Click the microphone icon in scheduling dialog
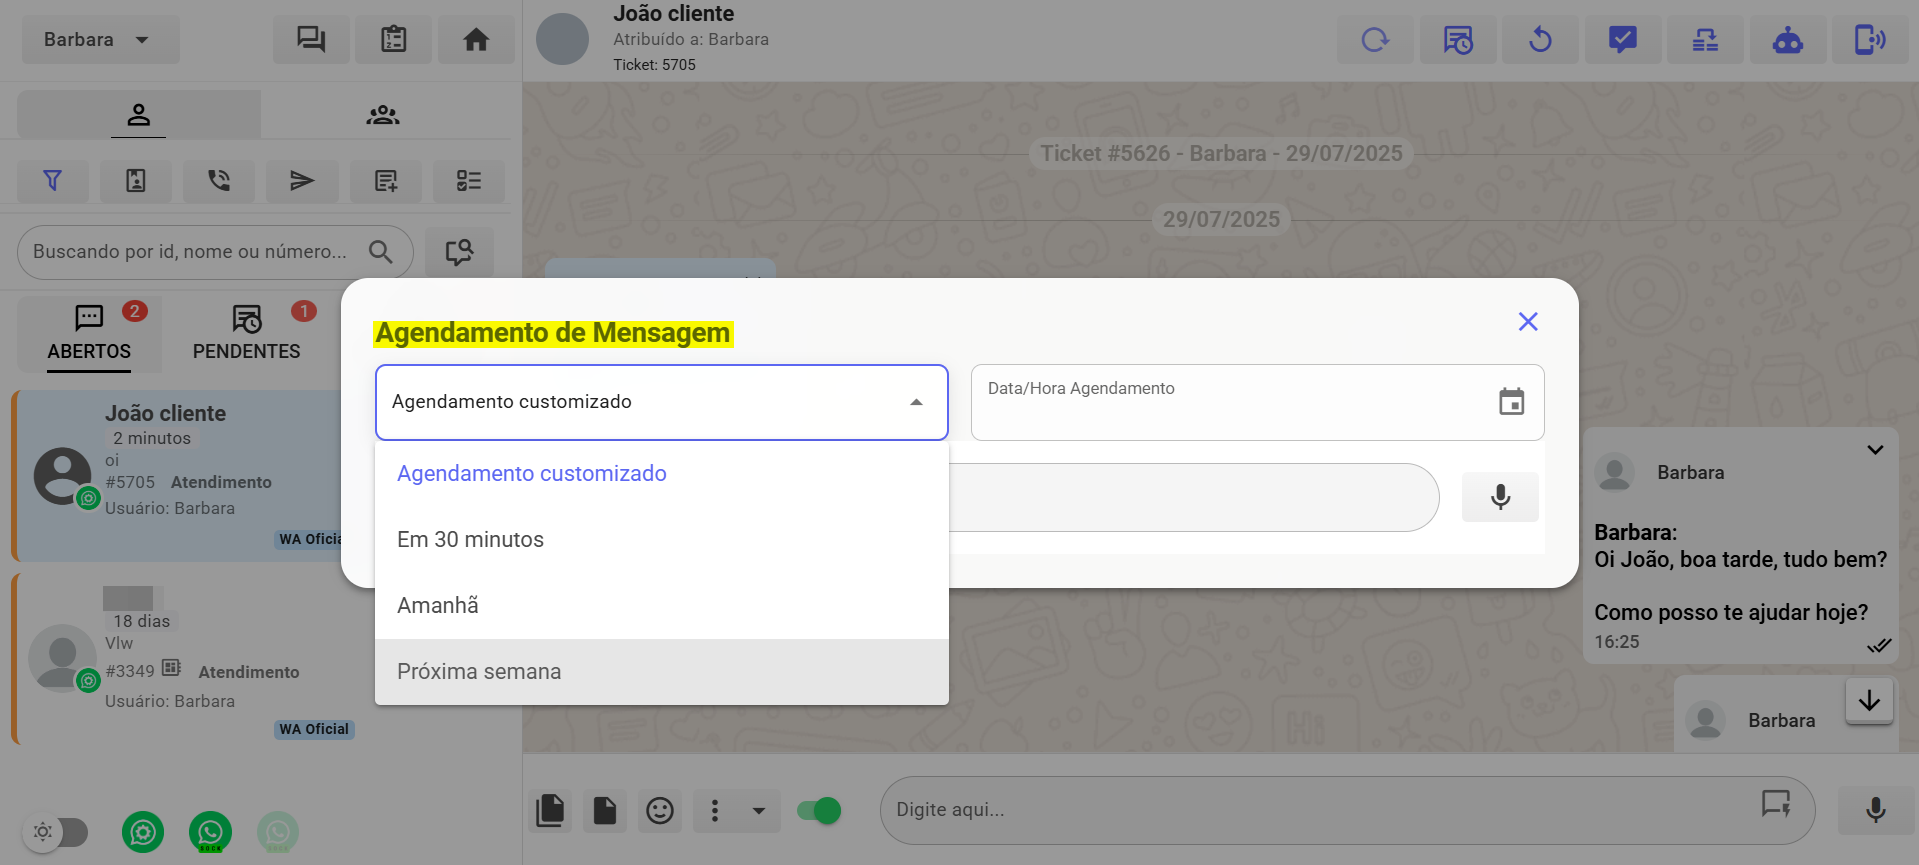This screenshot has height=865, width=1919. pyautogui.click(x=1499, y=497)
